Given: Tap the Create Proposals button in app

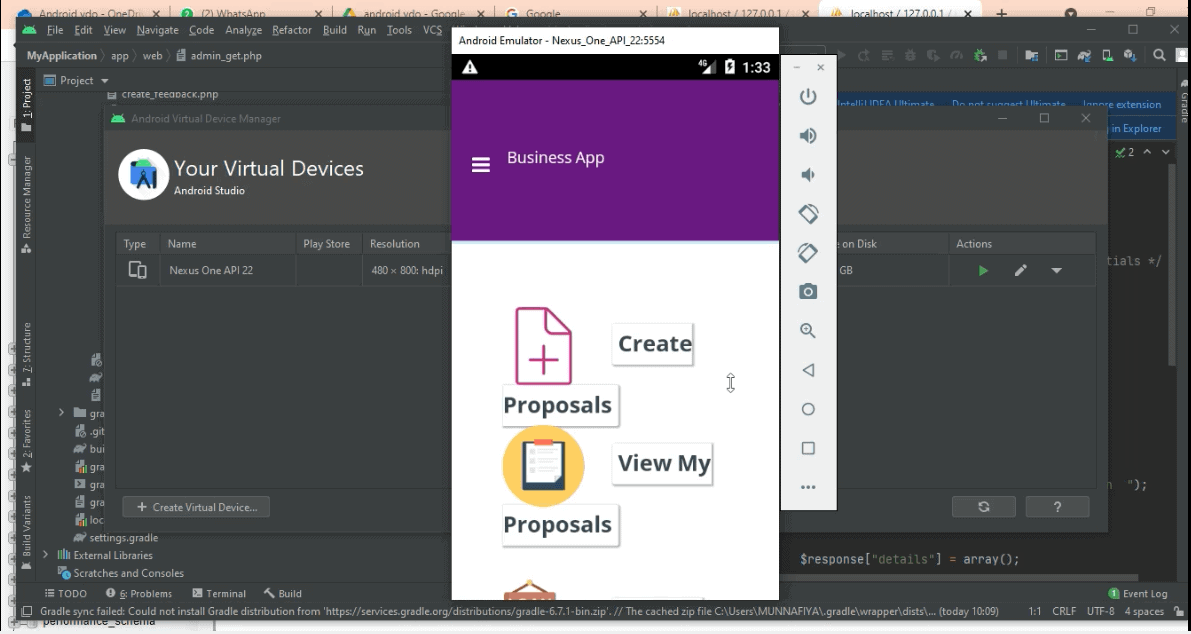Looking at the screenshot, I should pyautogui.click(x=653, y=344).
